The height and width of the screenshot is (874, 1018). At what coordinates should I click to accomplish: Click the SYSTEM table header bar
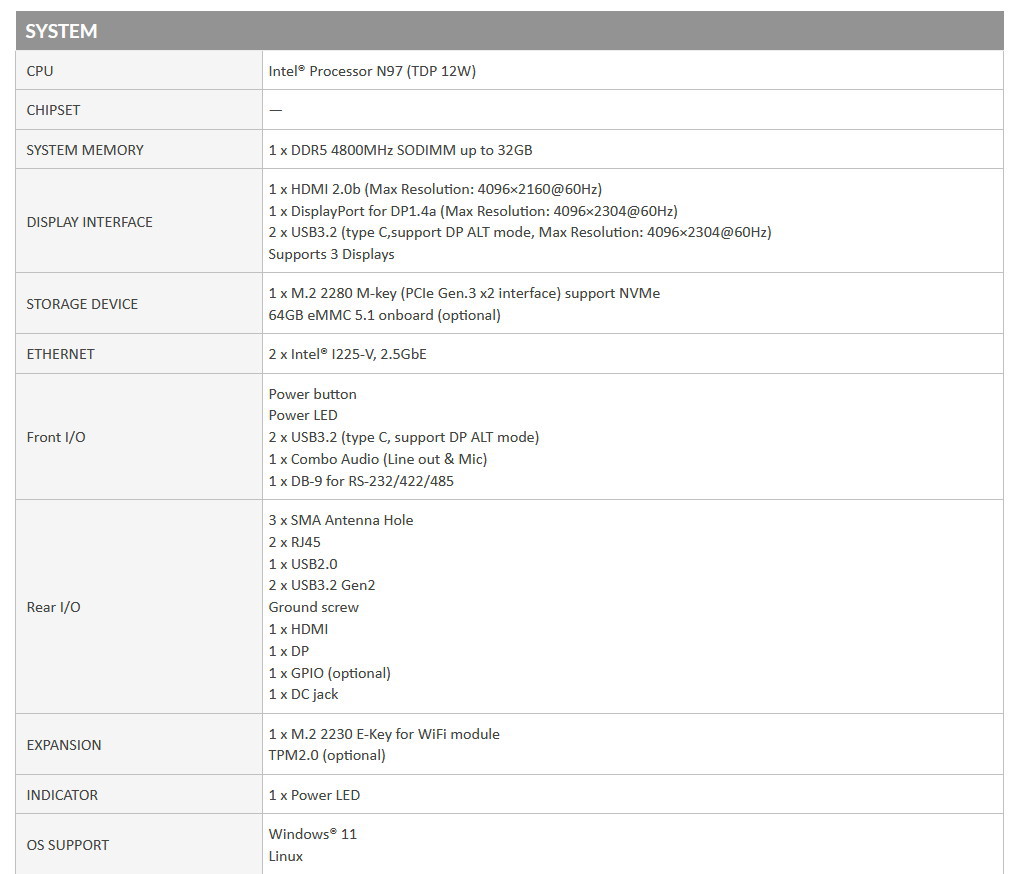click(x=509, y=31)
